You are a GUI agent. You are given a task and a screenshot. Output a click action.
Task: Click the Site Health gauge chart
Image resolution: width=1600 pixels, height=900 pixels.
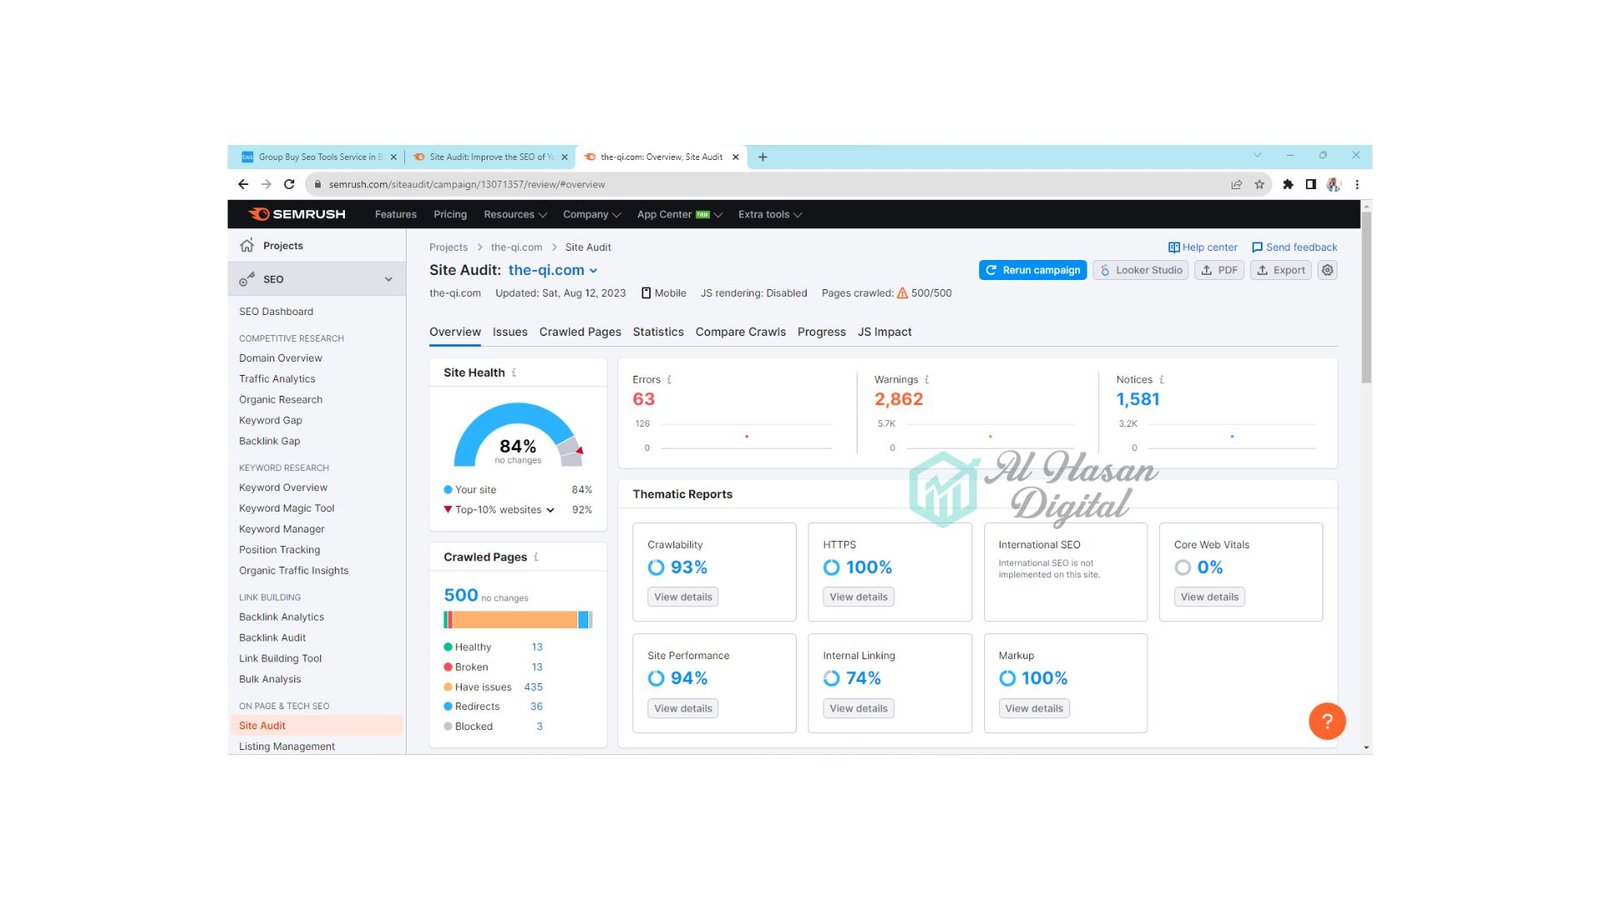(518, 435)
